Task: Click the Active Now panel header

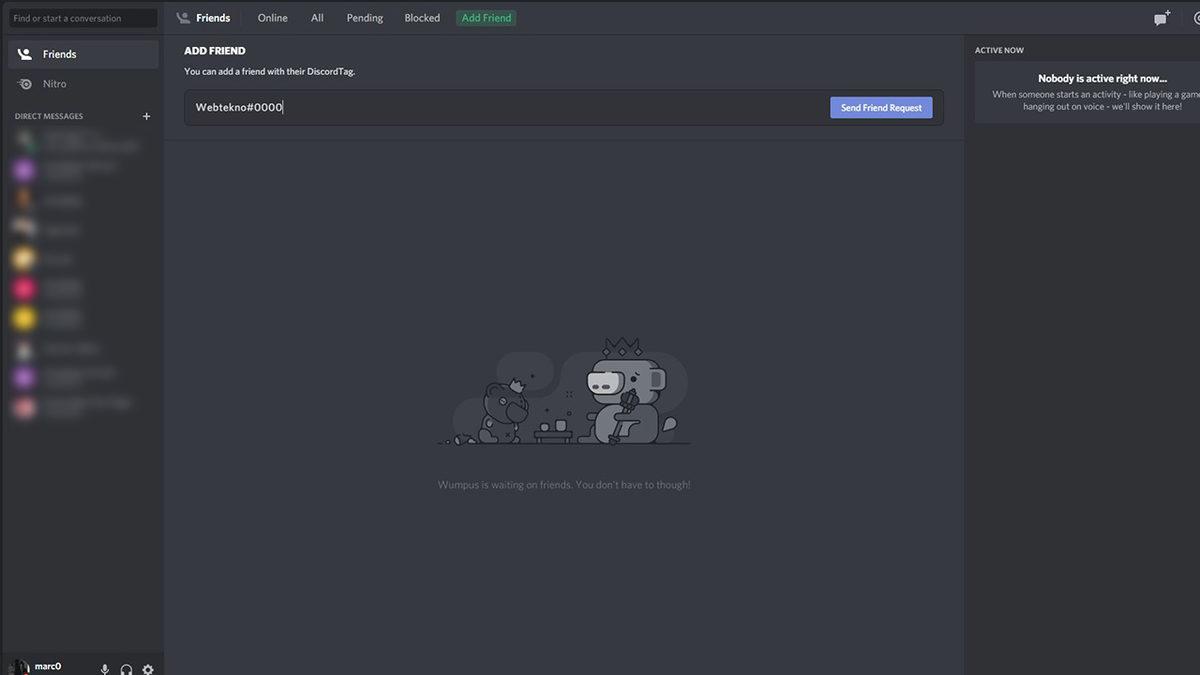Action: [999, 49]
